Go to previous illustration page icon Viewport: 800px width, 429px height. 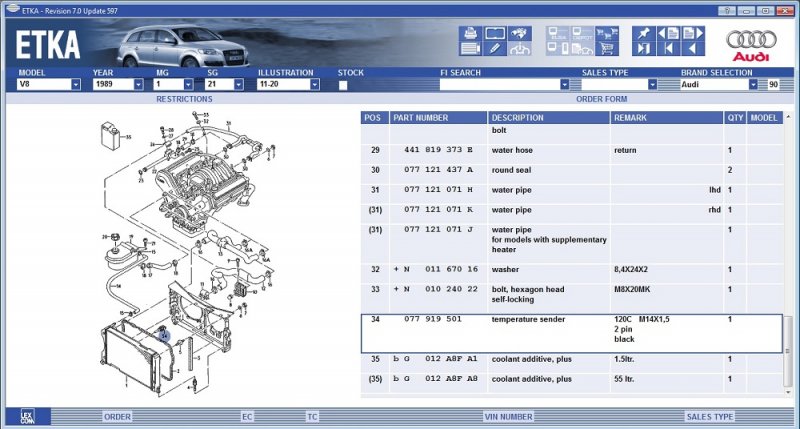click(668, 33)
